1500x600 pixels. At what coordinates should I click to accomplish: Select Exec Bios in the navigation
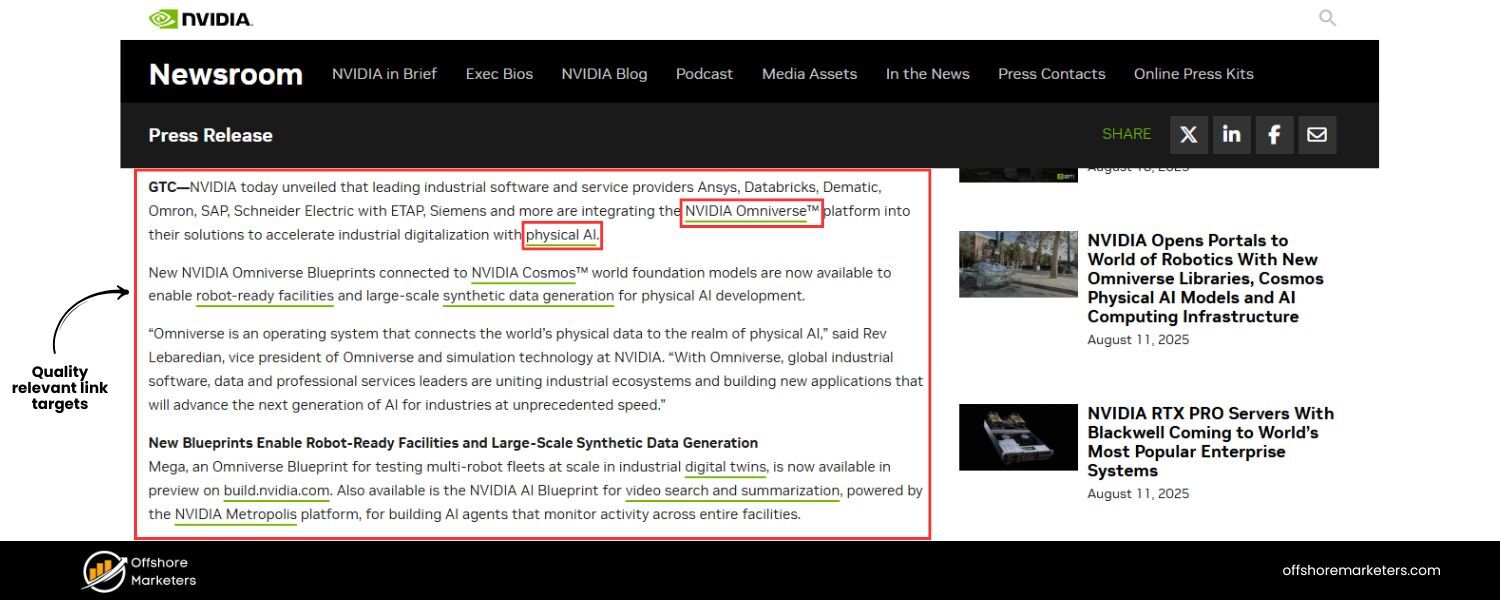(x=499, y=73)
